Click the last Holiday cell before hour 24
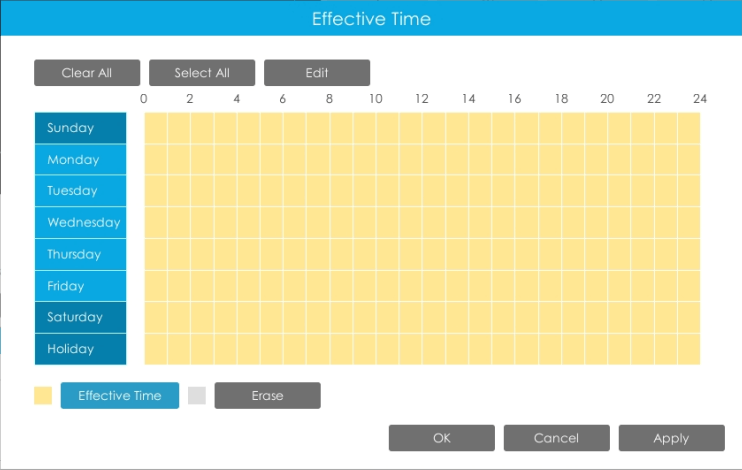Viewport: 742px width, 470px height. pyautogui.click(x=689, y=349)
